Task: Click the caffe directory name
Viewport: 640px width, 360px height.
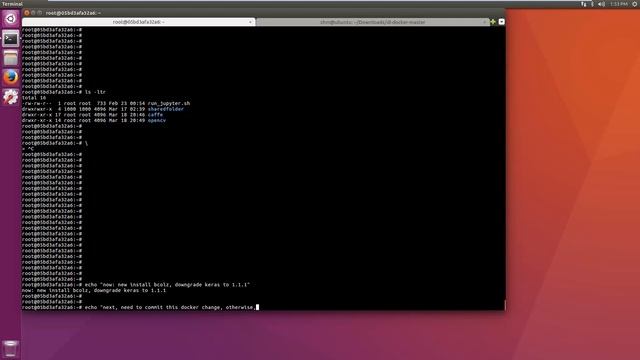Action: (x=155, y=115)
